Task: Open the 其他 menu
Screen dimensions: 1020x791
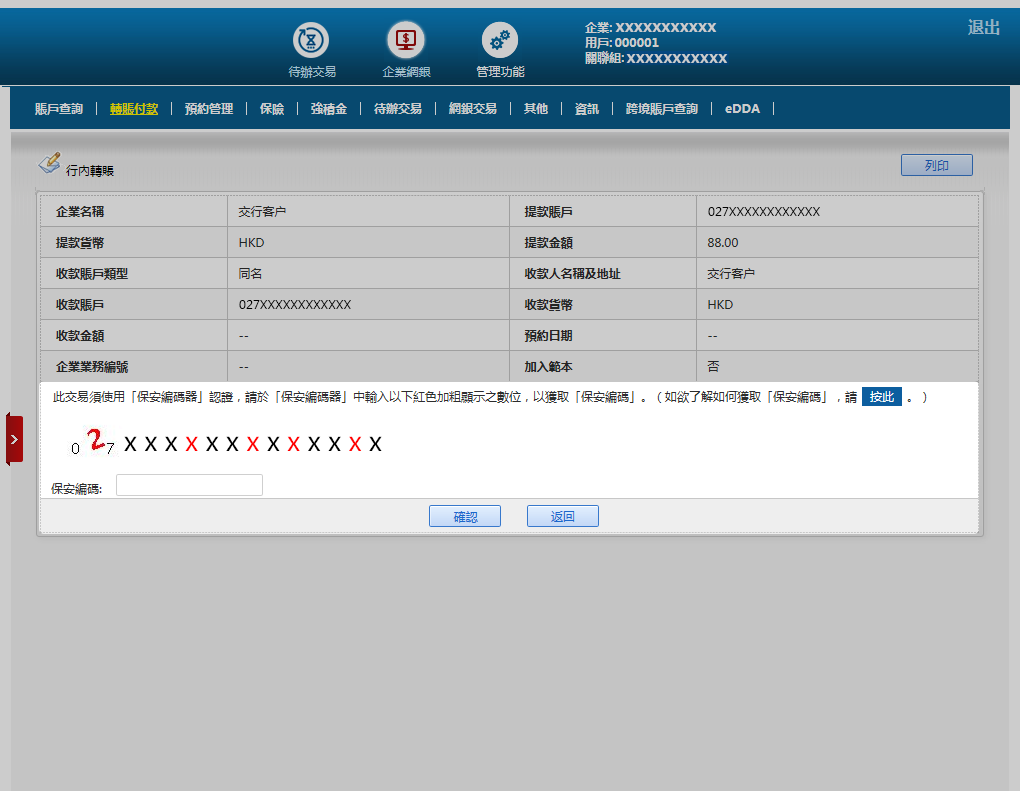Action: pyautogui.click(x=536, y=109)
